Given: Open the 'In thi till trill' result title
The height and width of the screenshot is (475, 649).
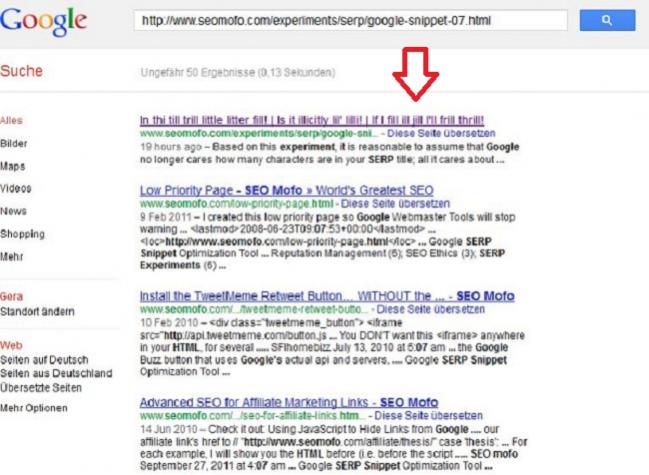Looking at the screenshot, I should click(312, 120).
